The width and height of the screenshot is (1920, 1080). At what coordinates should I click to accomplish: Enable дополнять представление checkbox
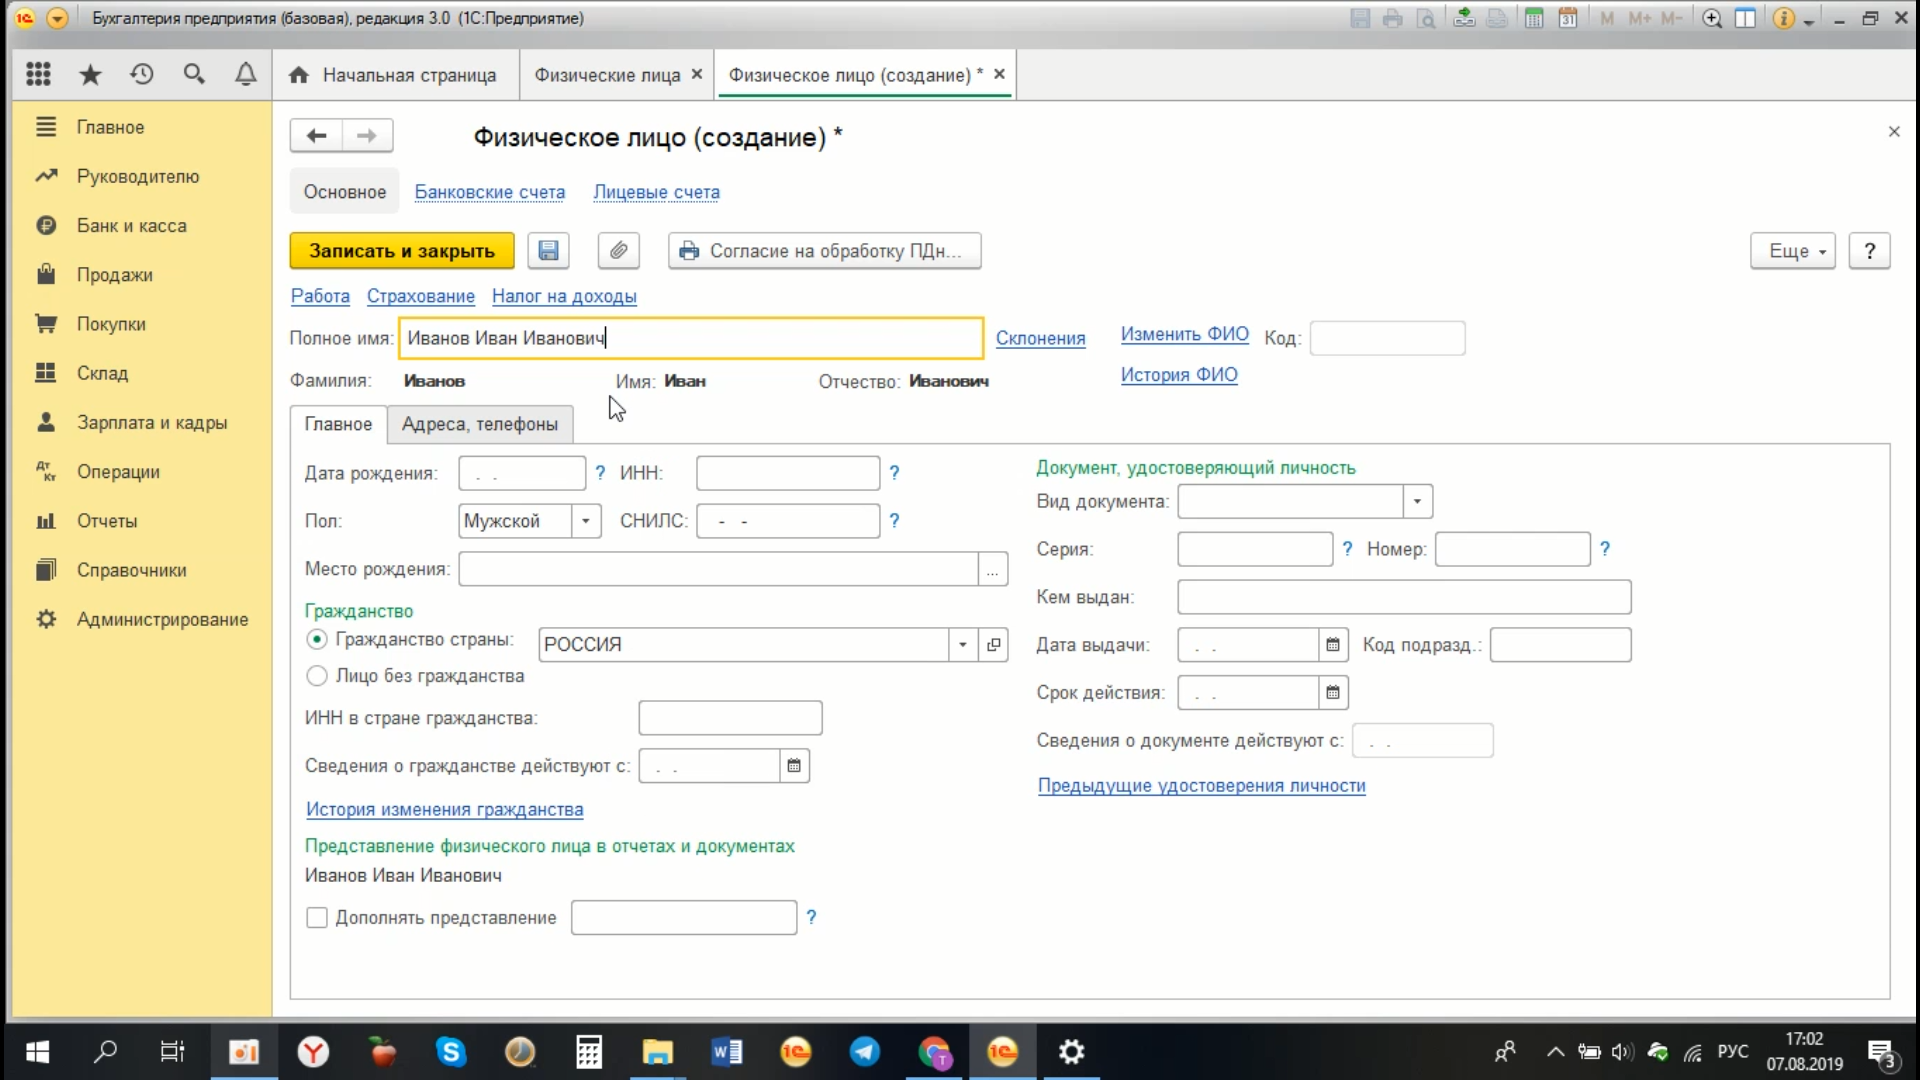(316, 916)
